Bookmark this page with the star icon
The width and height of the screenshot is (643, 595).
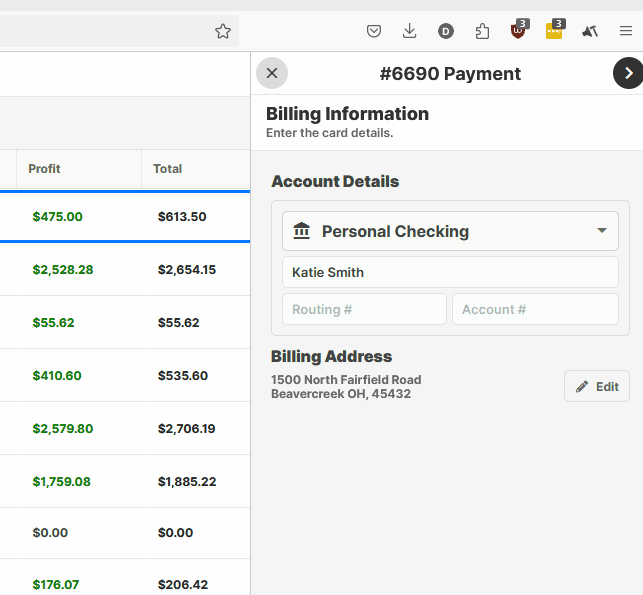223,31
